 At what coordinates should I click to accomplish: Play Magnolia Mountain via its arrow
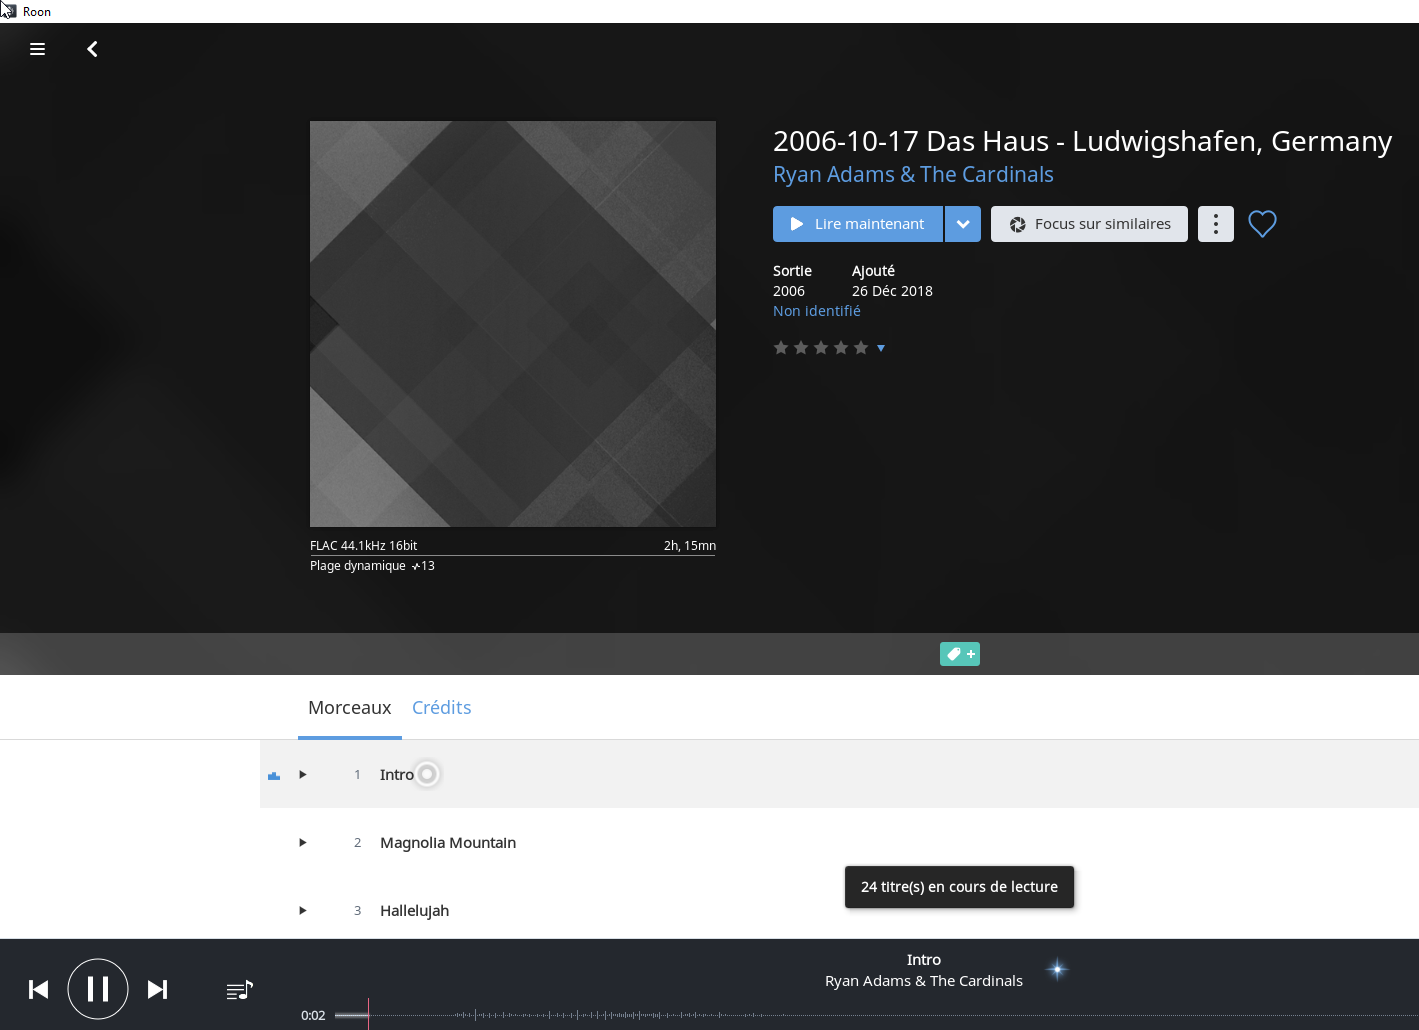pos(303,842)
